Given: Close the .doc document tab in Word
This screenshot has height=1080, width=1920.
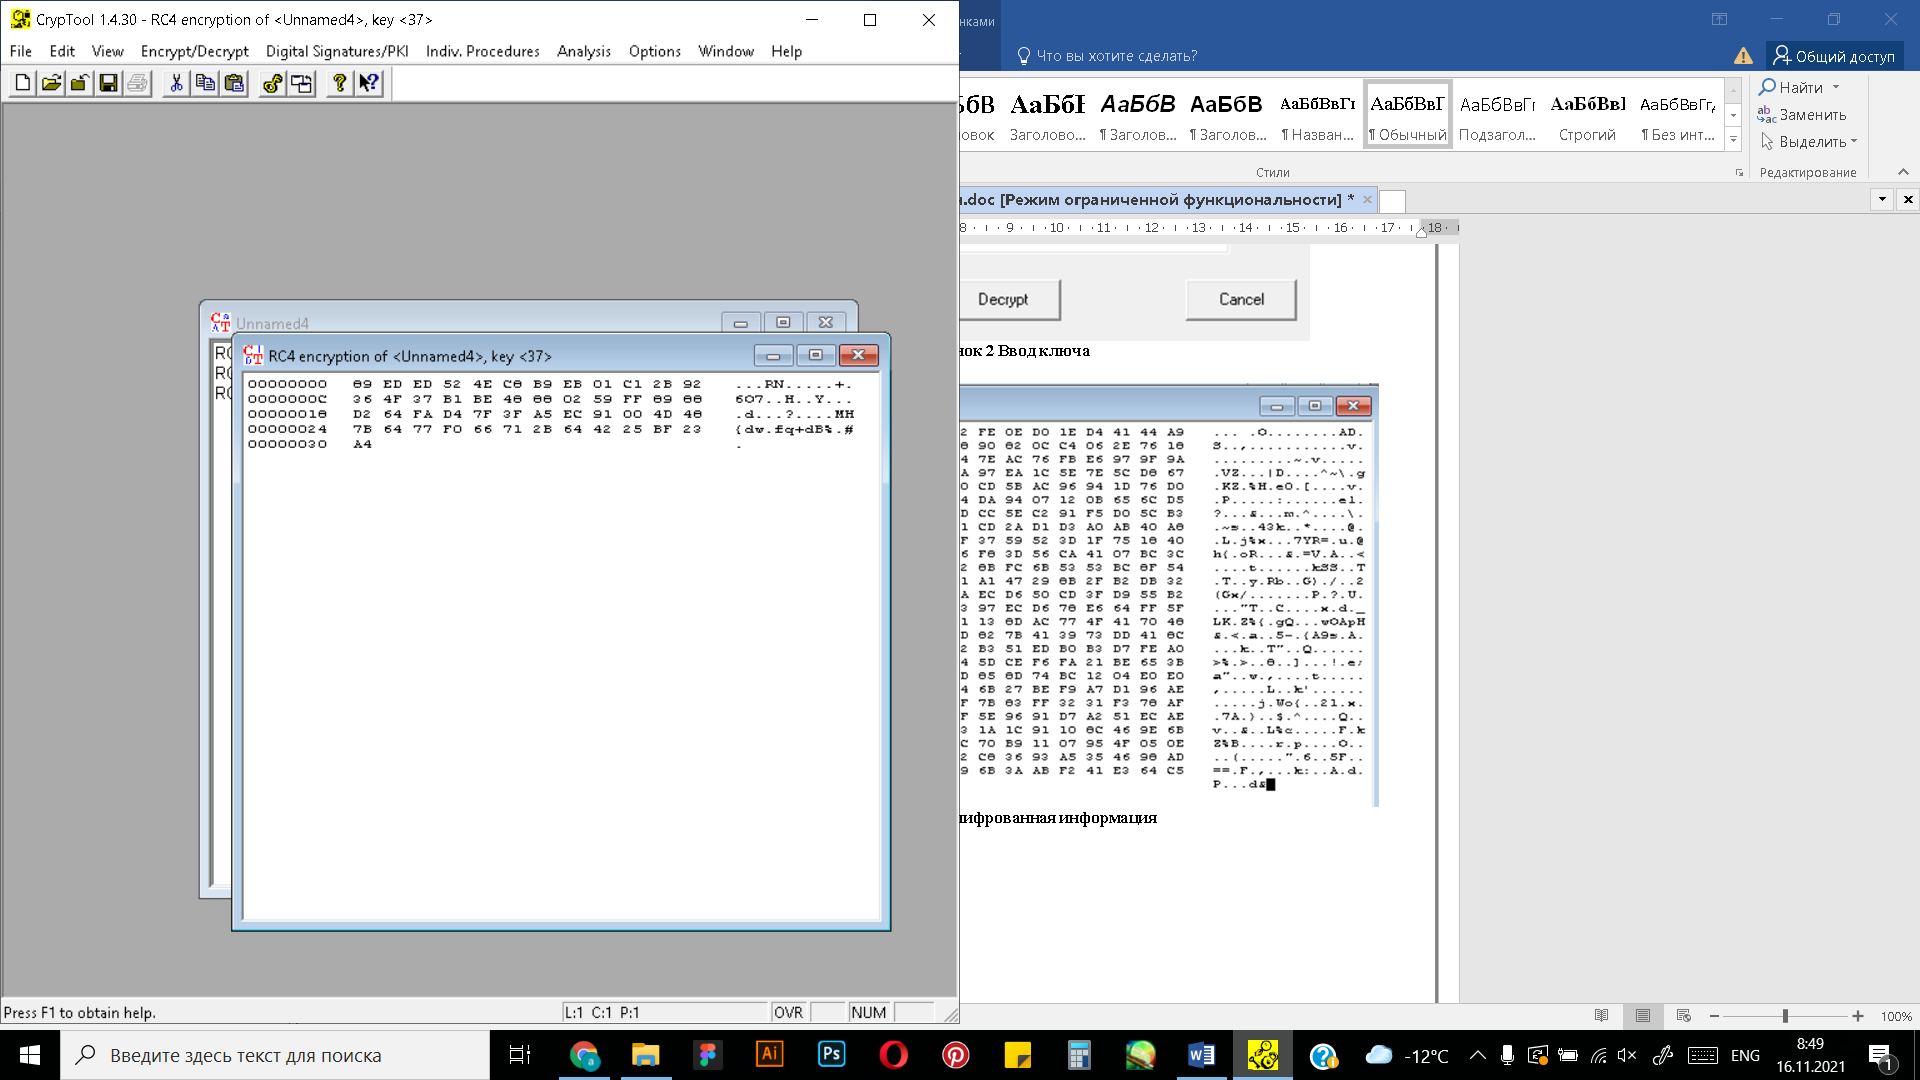Looking at the screenshot, I should coord(1367,200).
